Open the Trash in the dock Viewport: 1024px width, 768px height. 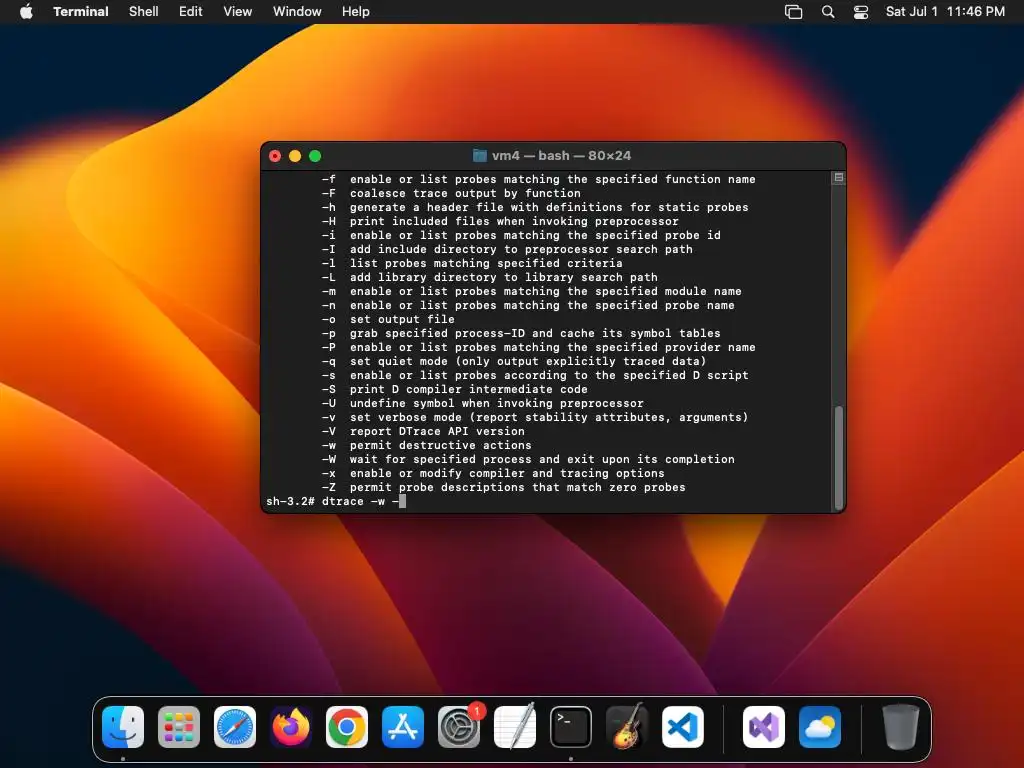pyautogui.click(x=901, y=727)
